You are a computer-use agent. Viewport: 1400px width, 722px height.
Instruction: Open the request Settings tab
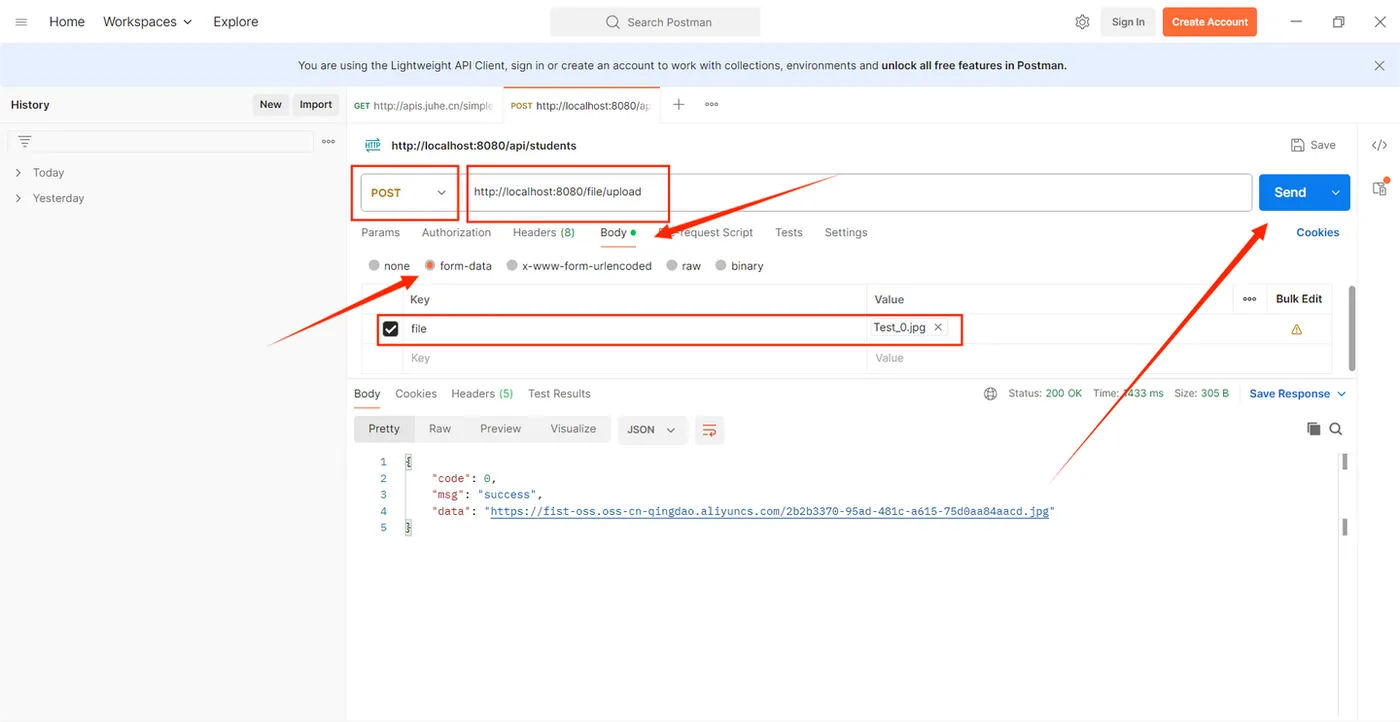[846, 233]
